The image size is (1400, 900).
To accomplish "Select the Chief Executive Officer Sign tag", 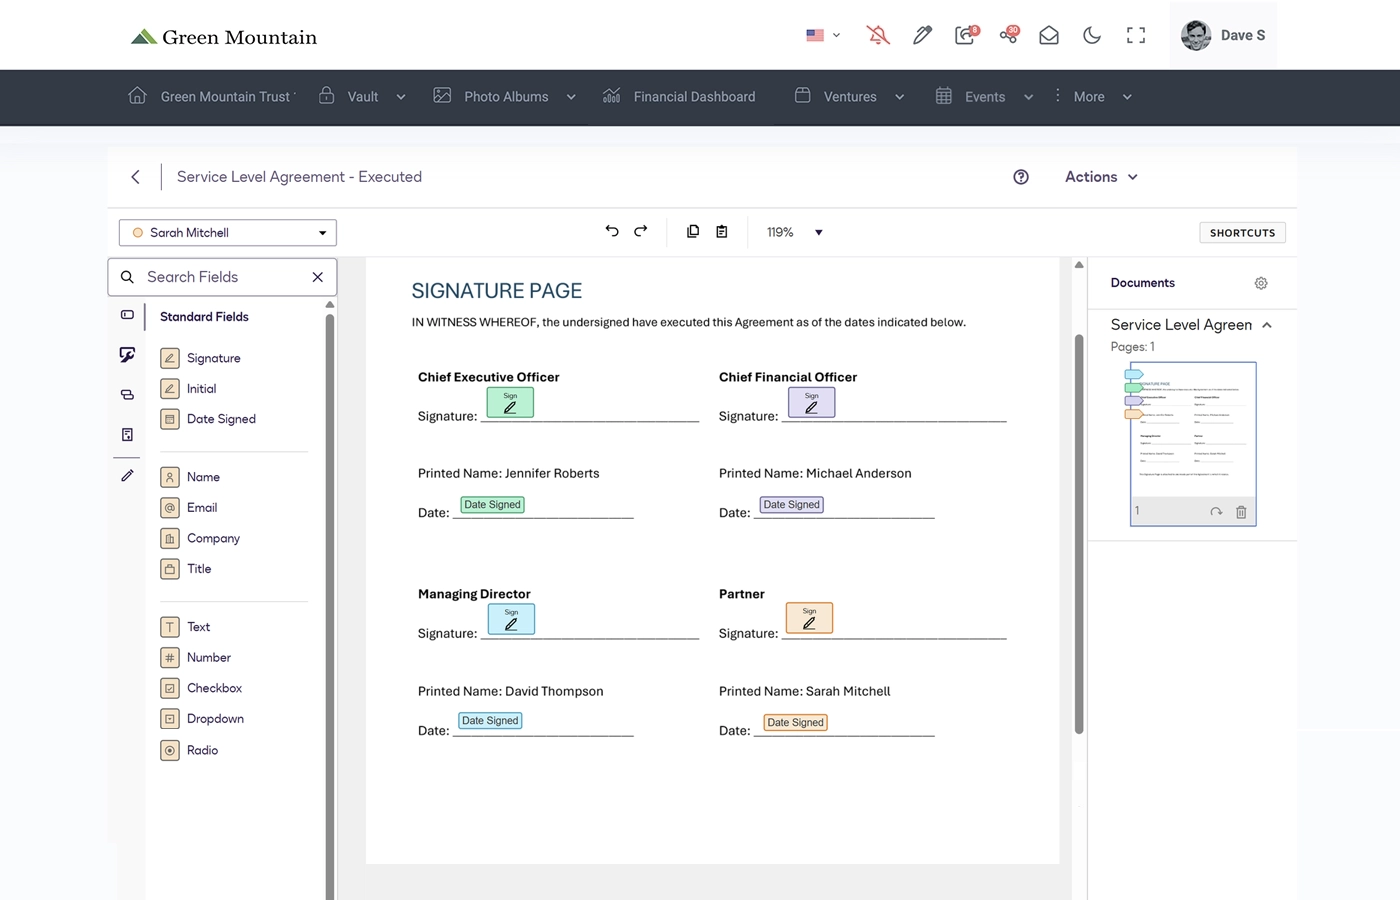I will coord(510,402).
